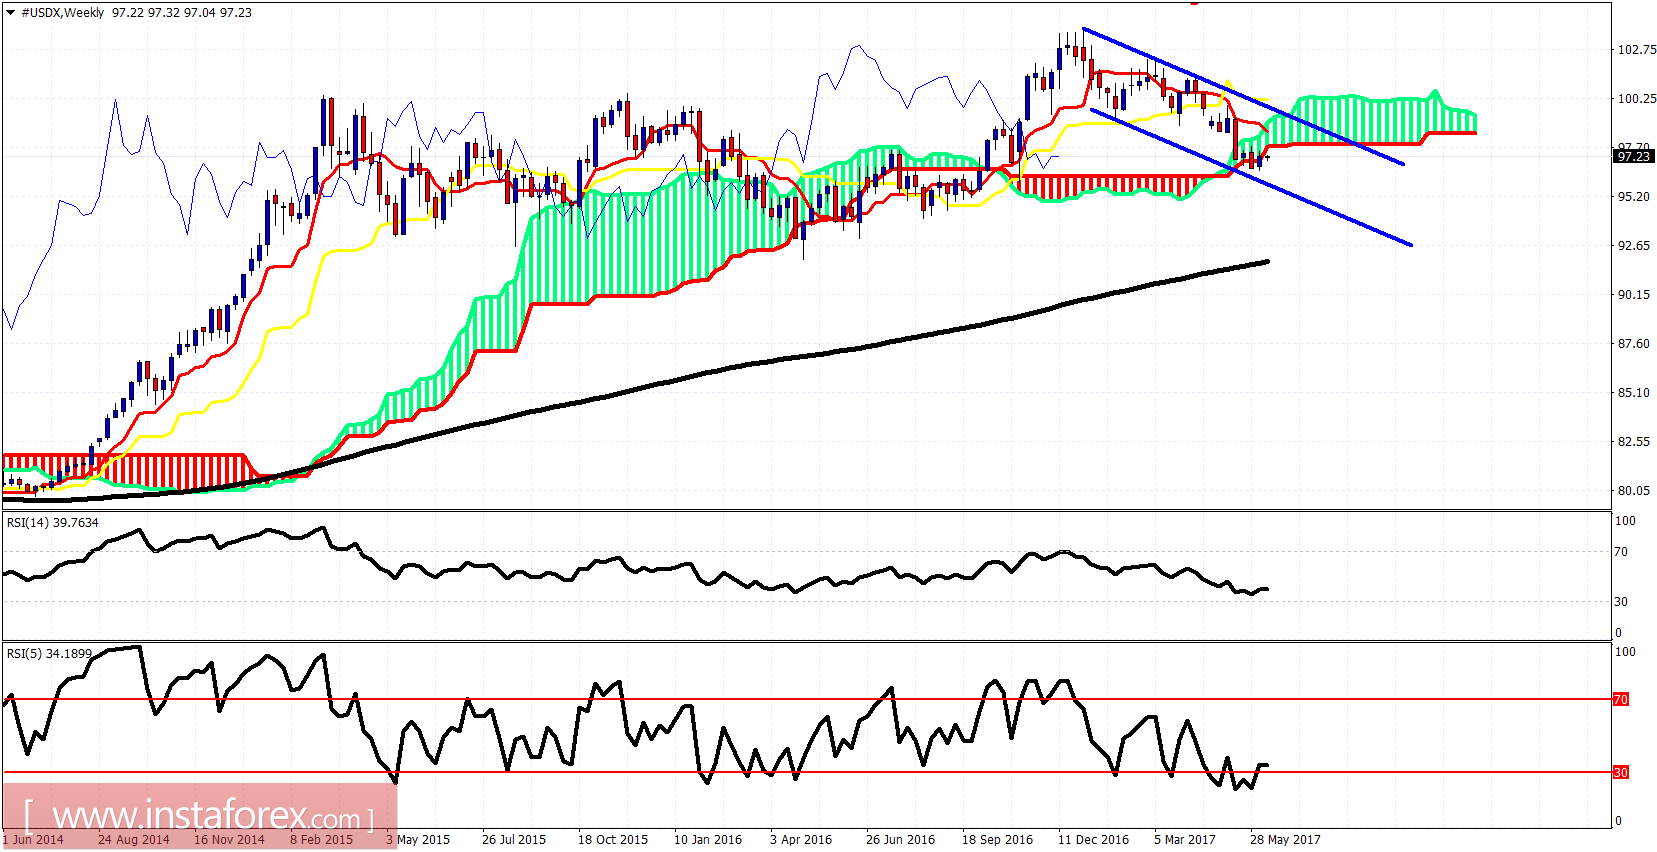Image resolution: width=1657 pixels, height=852 pixels.
Task: Click the 5 Mar 2017 date label
Action: (x=1185, y=840)
